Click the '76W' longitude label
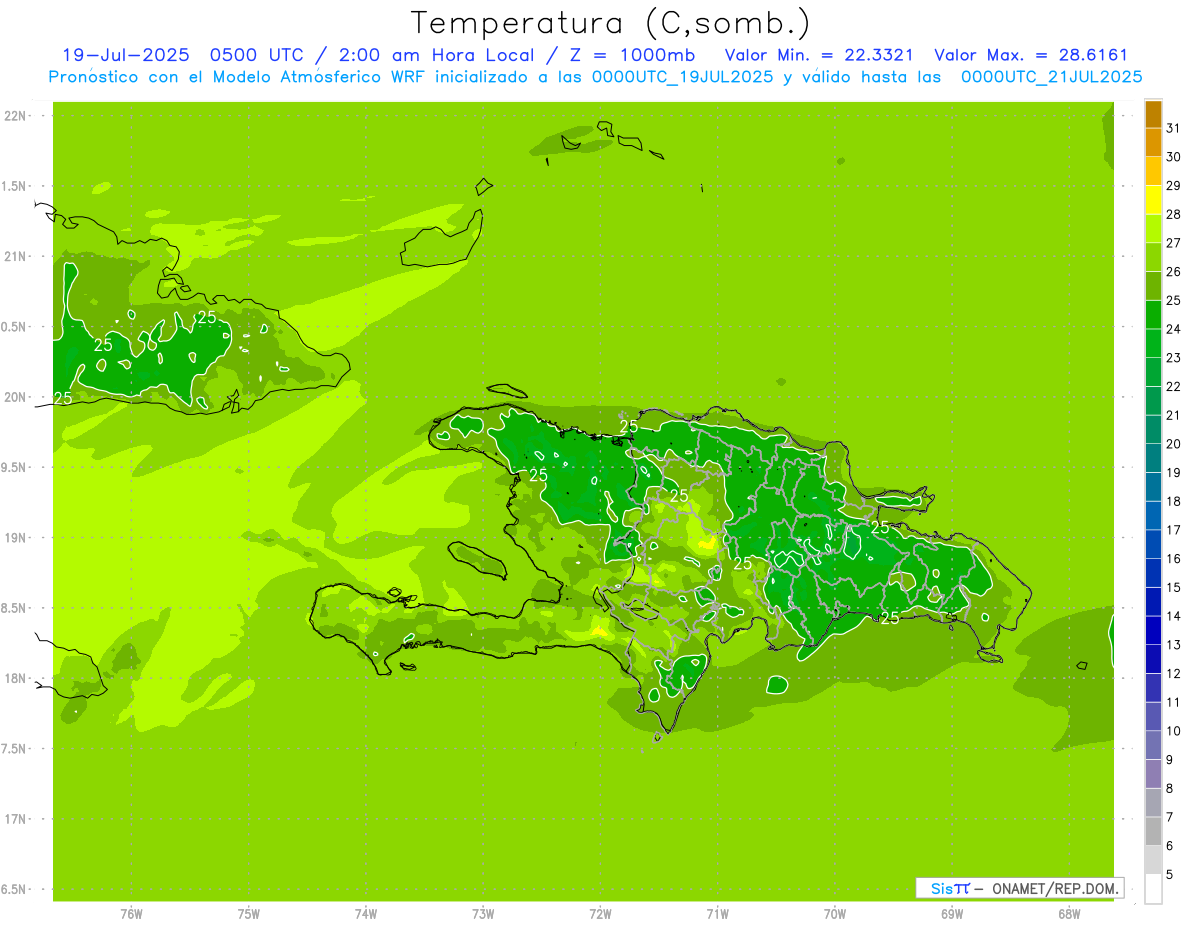 (x=131, y=914)
